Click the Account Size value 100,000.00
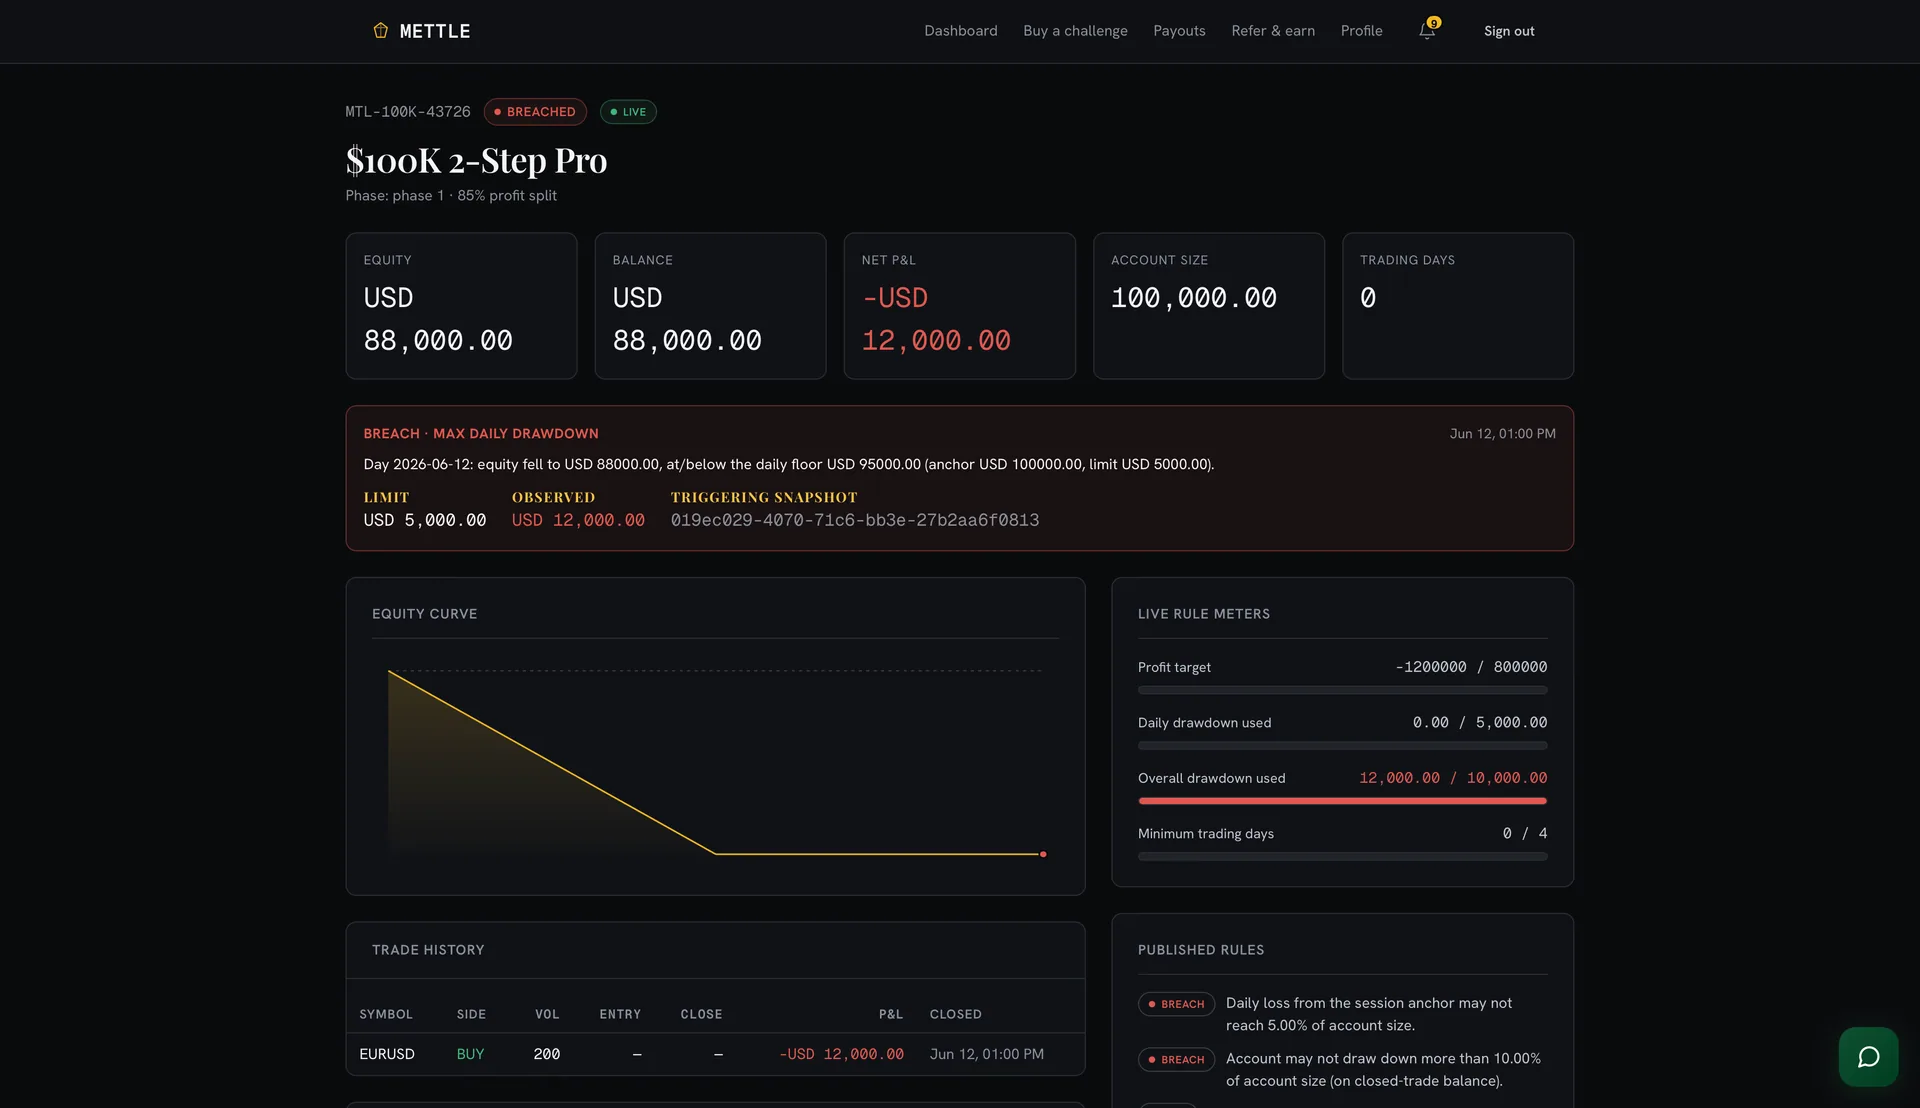The height and width of the screenshot is (1108, 1920). tap(1194, 298)
